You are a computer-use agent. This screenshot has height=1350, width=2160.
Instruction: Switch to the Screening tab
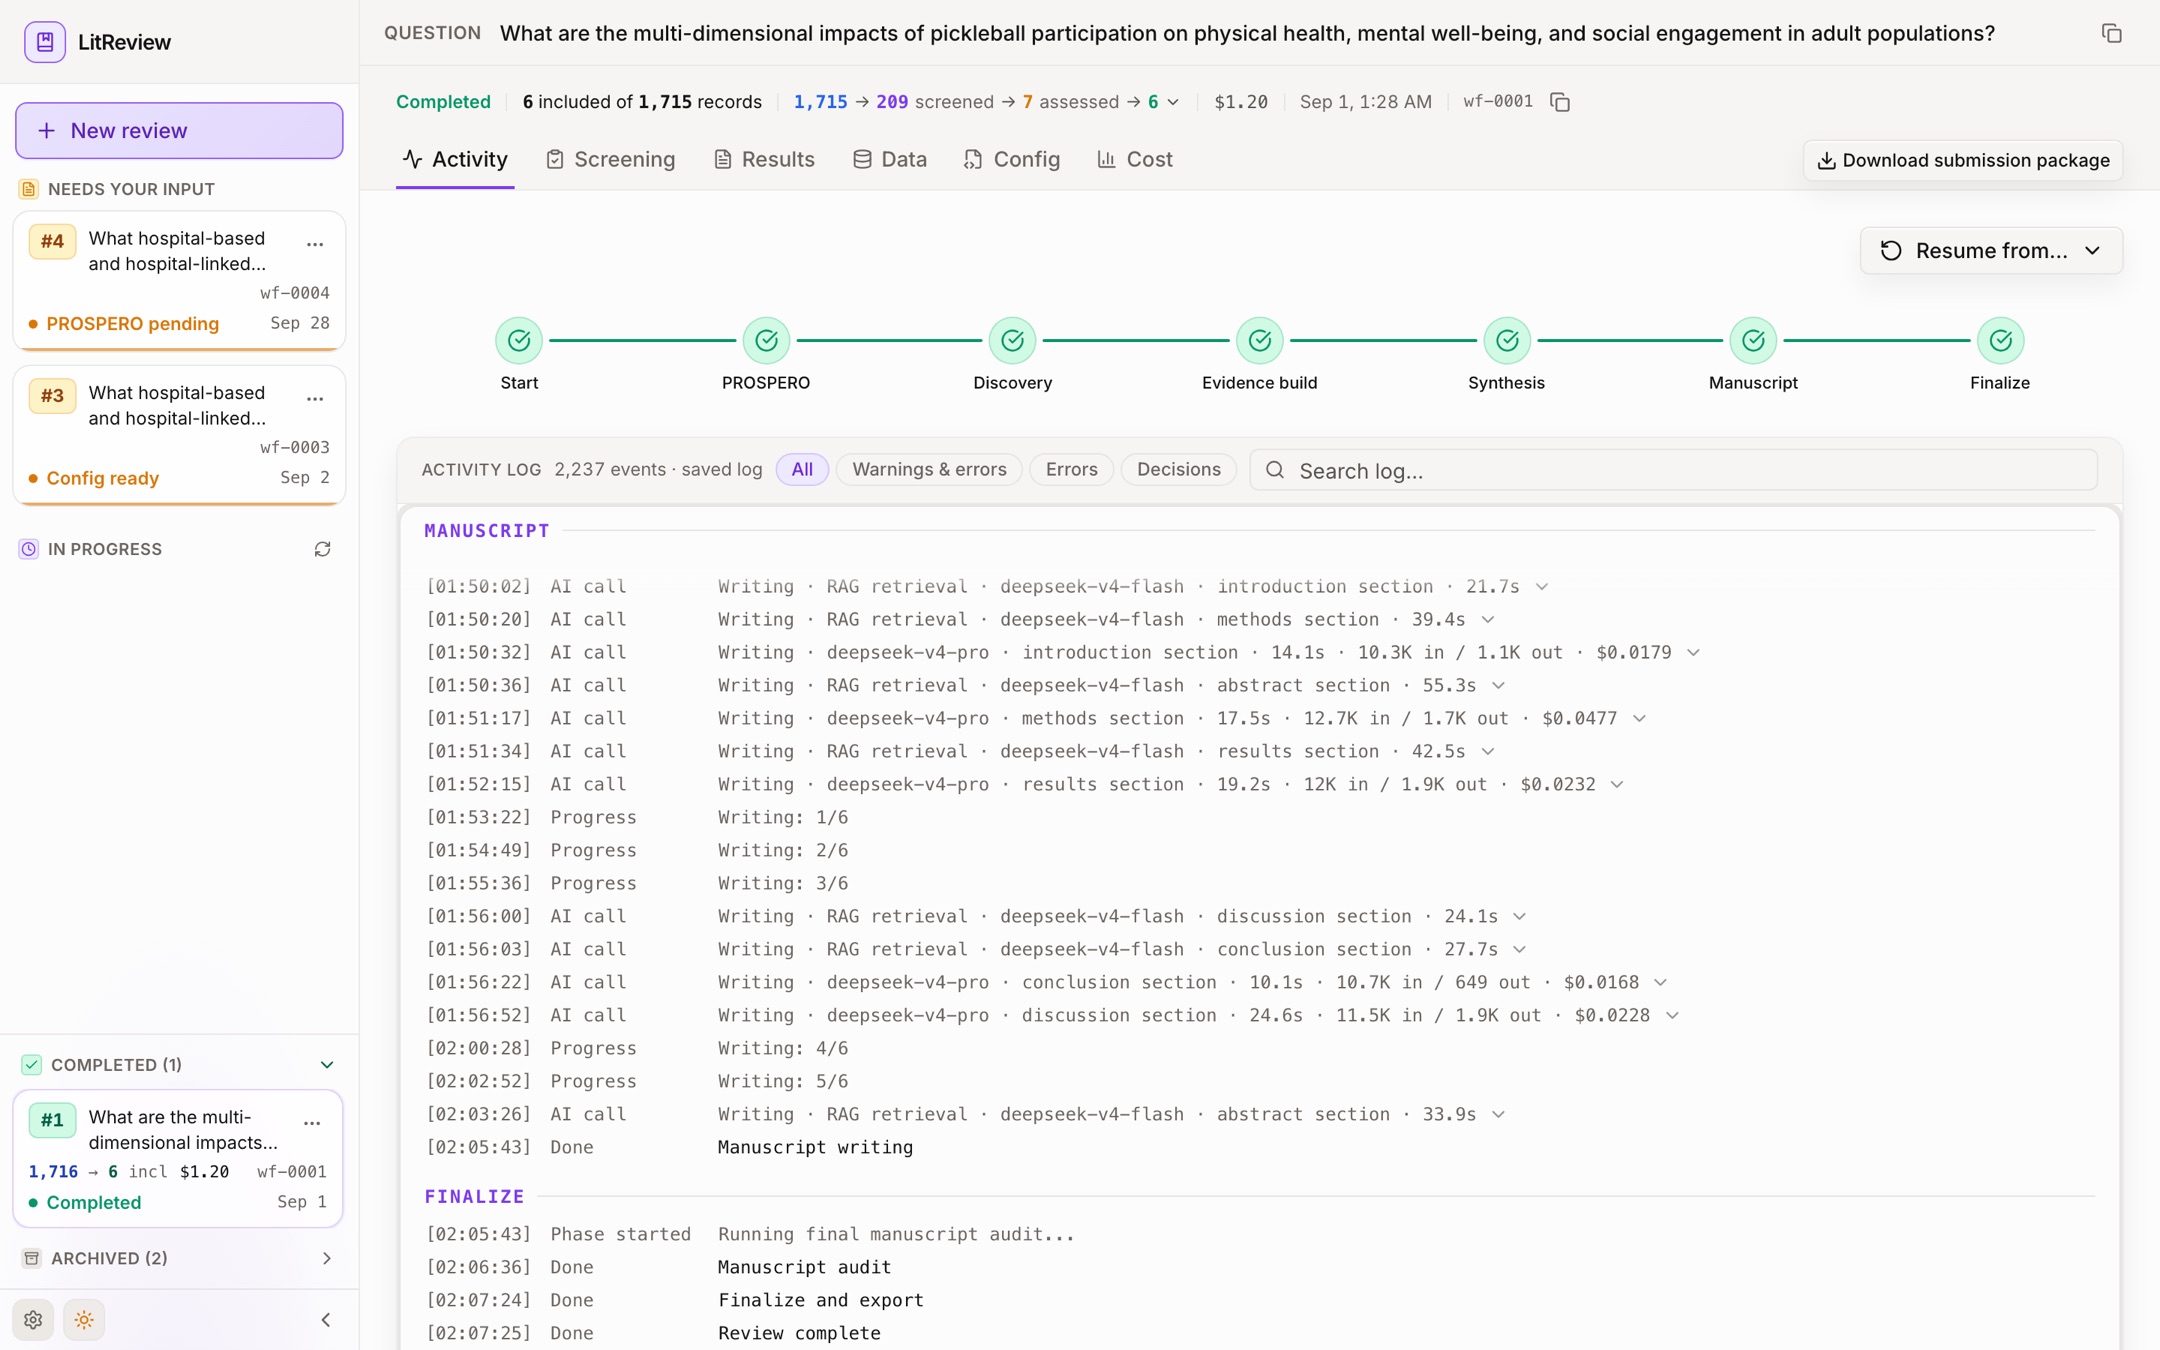pos(610,160)
